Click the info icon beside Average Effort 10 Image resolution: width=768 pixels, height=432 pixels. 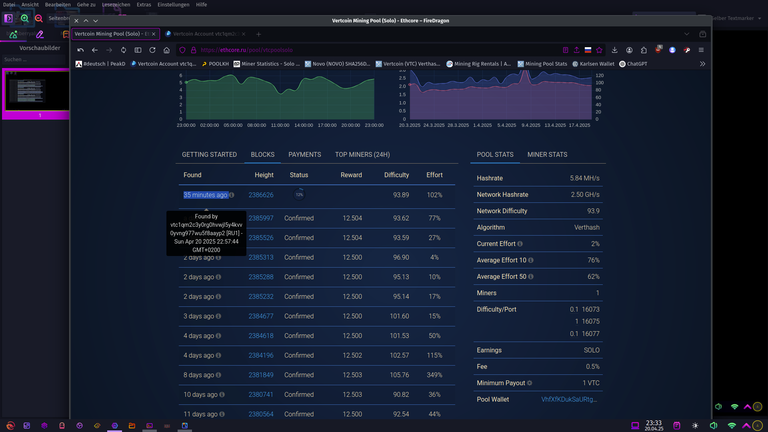tap(531, 260)
